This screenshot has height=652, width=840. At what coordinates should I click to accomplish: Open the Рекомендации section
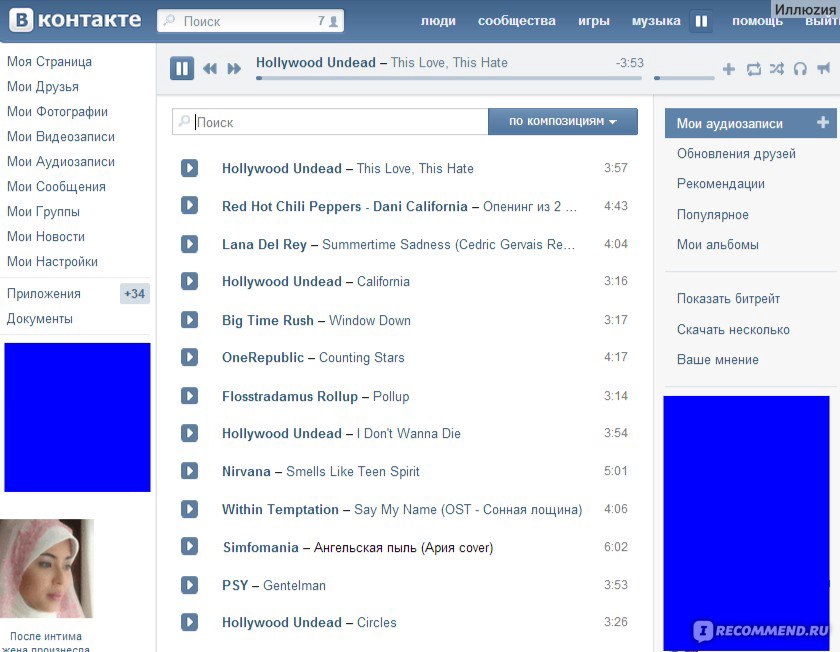pos(721,184)
